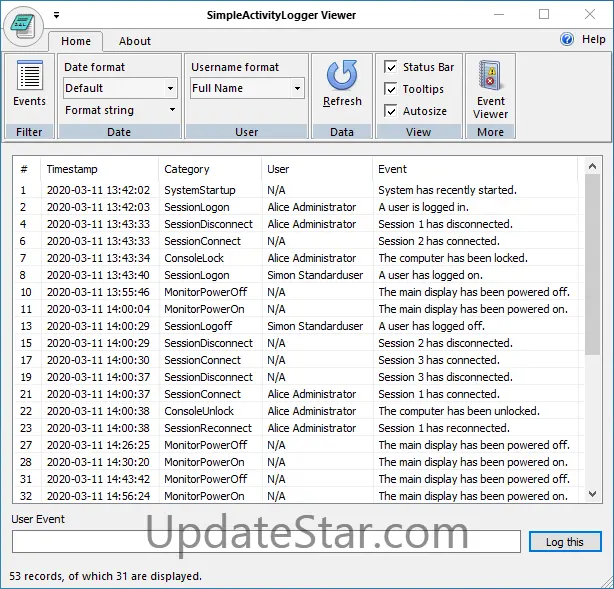Click the '53 records' status bar text
Screen dimensions: 614x589
[x=105, y=576]
